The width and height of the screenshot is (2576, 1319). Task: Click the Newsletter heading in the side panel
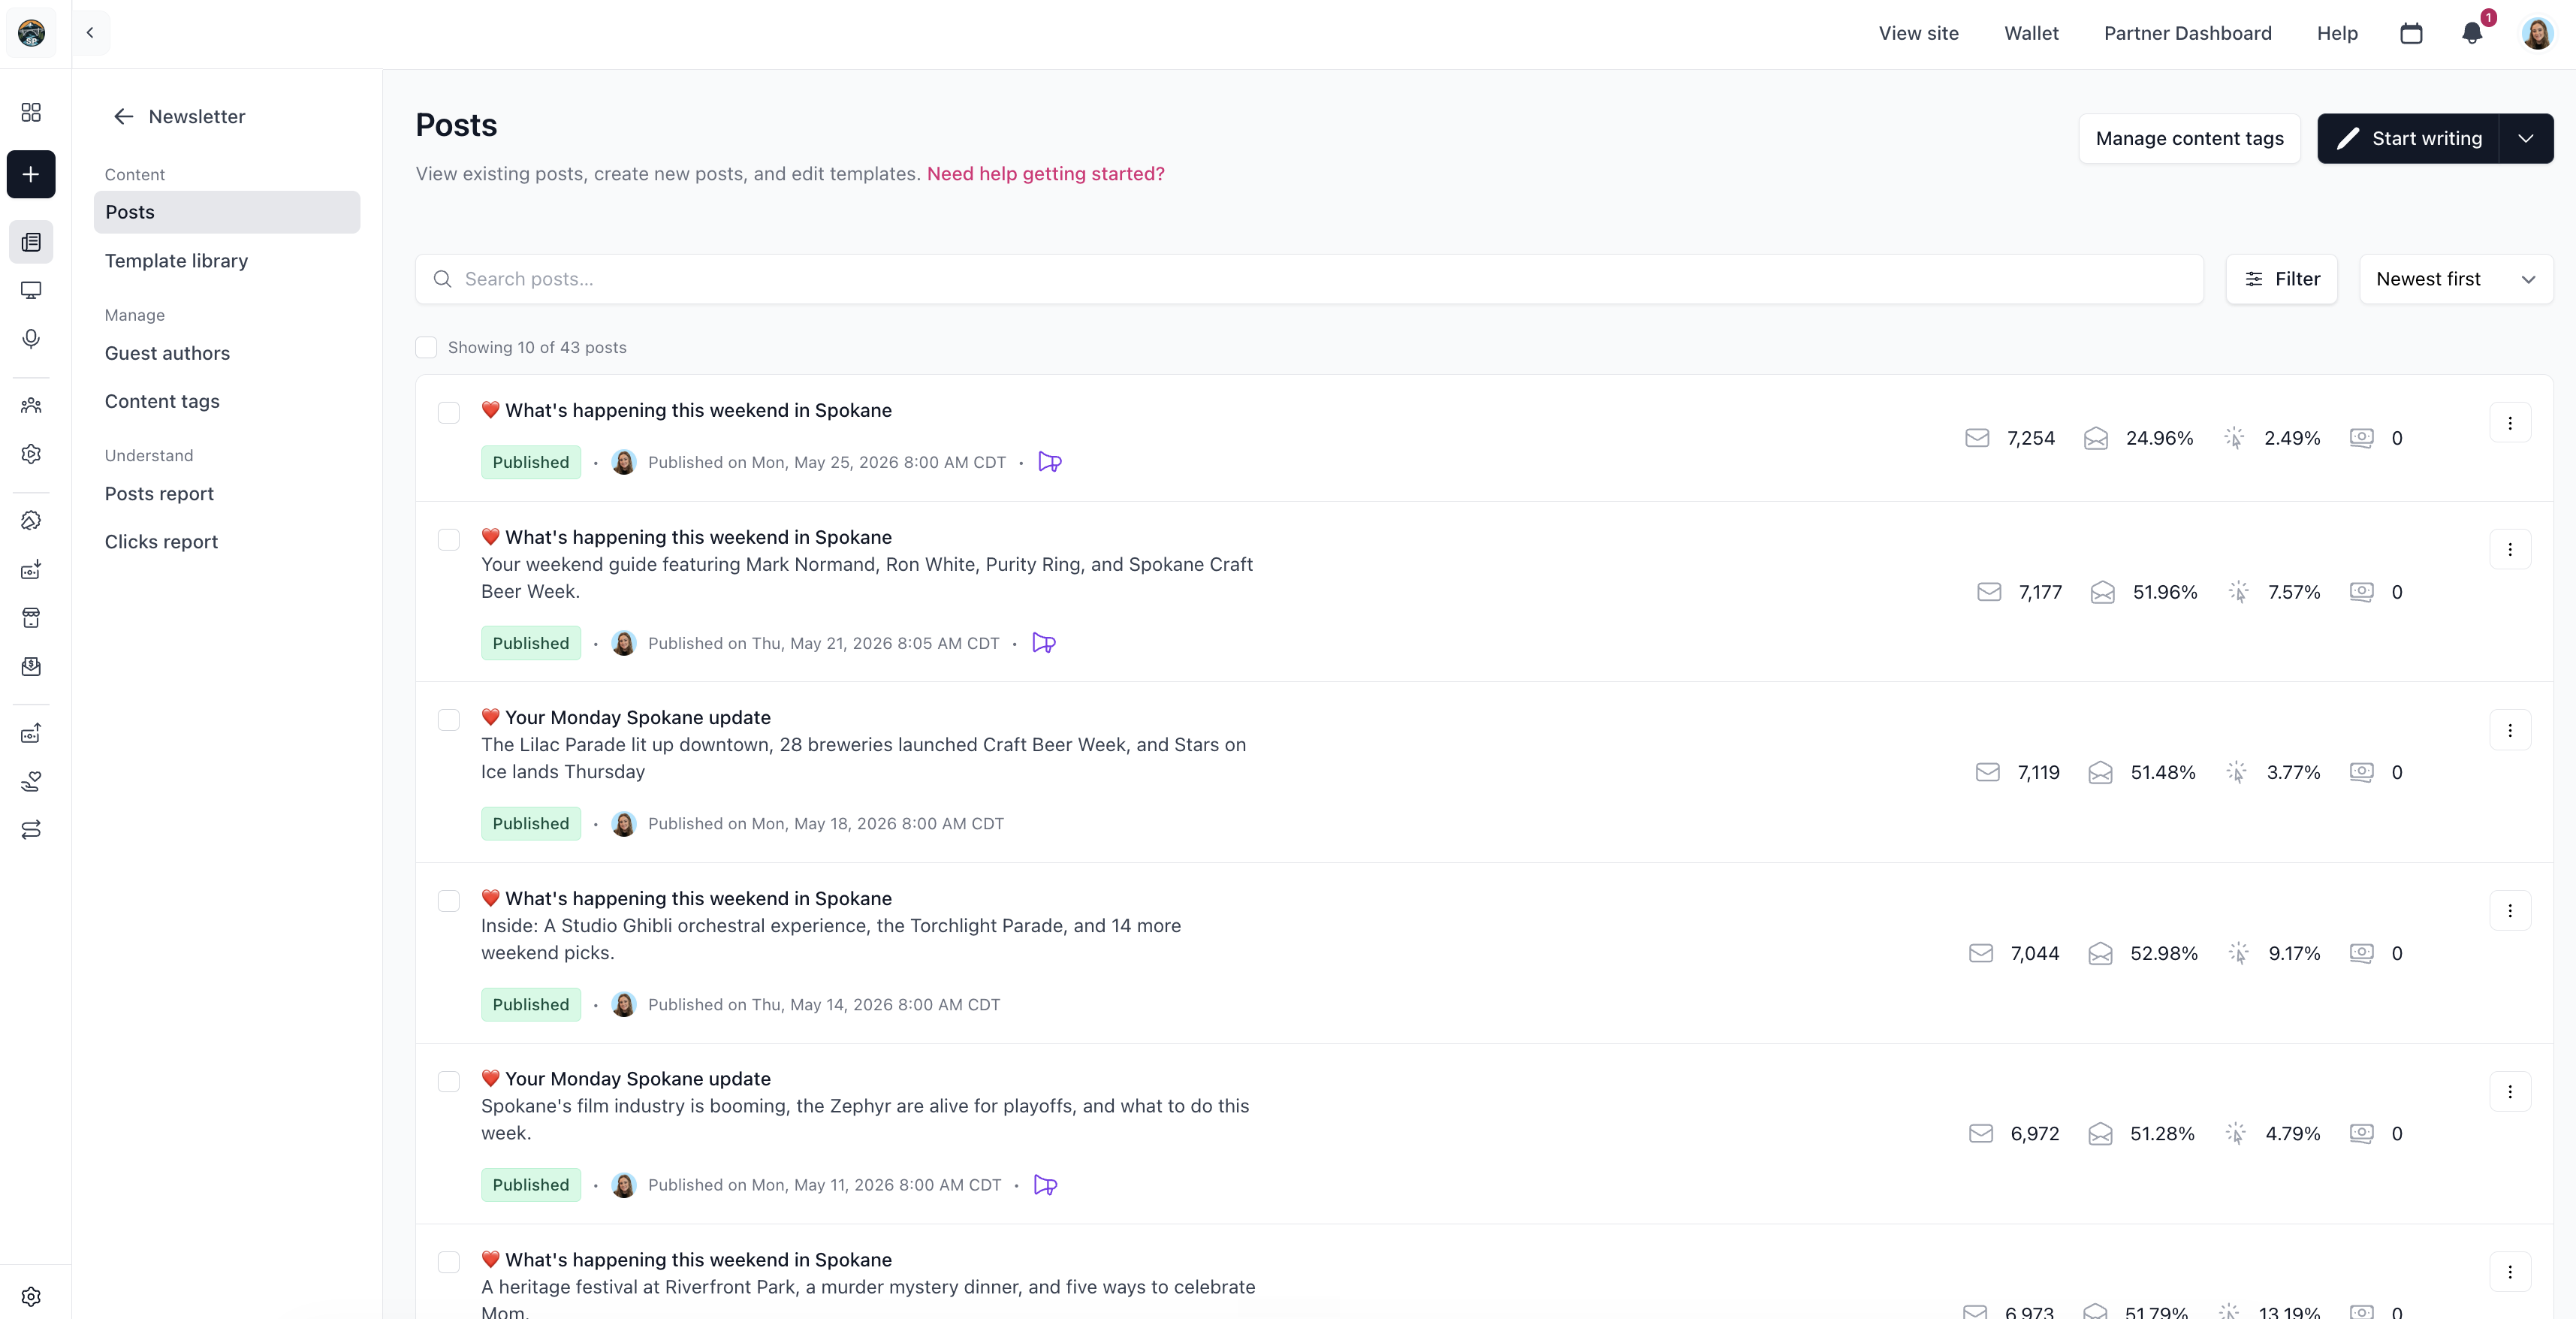click(x=197, y=117)
